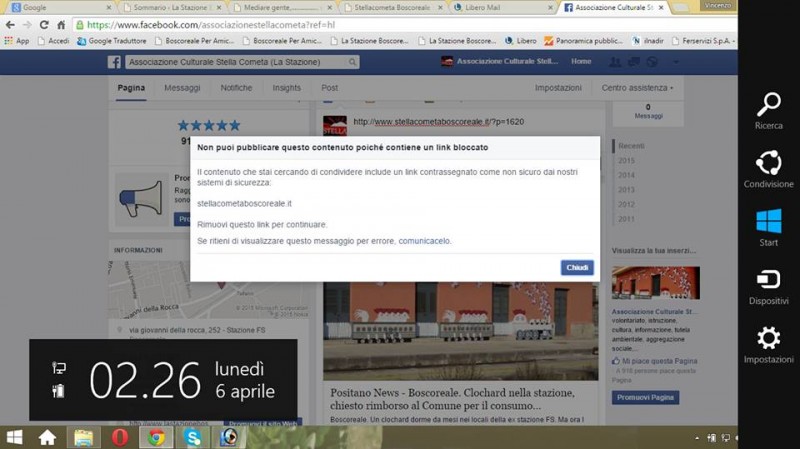Close the blocked link dialog with Chiudi
The height and width of the screenshot is (449, 800).
click(577, 267)
